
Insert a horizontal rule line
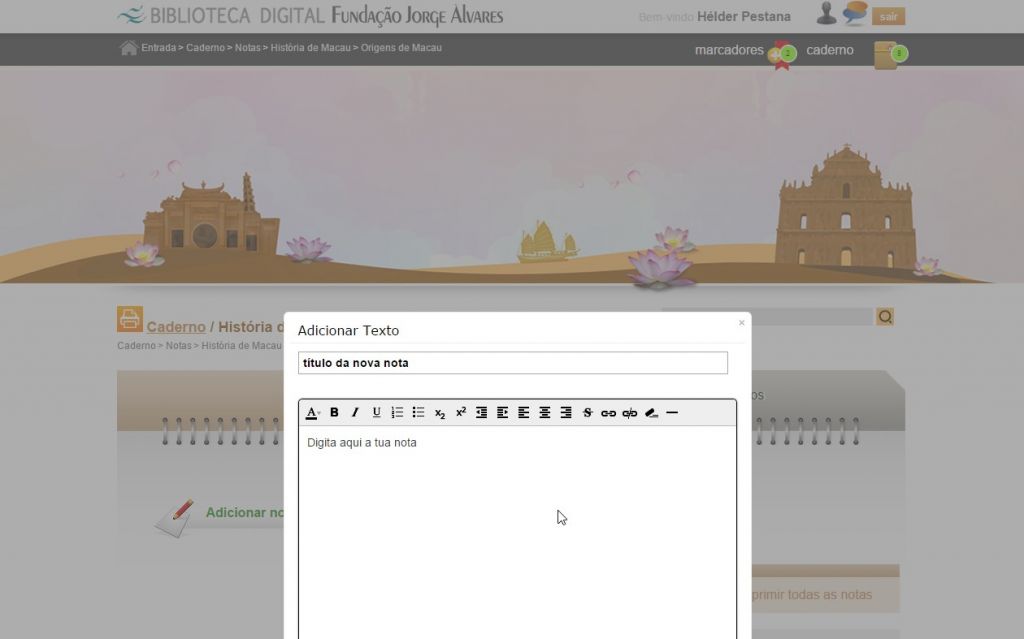tap(672, 412)
